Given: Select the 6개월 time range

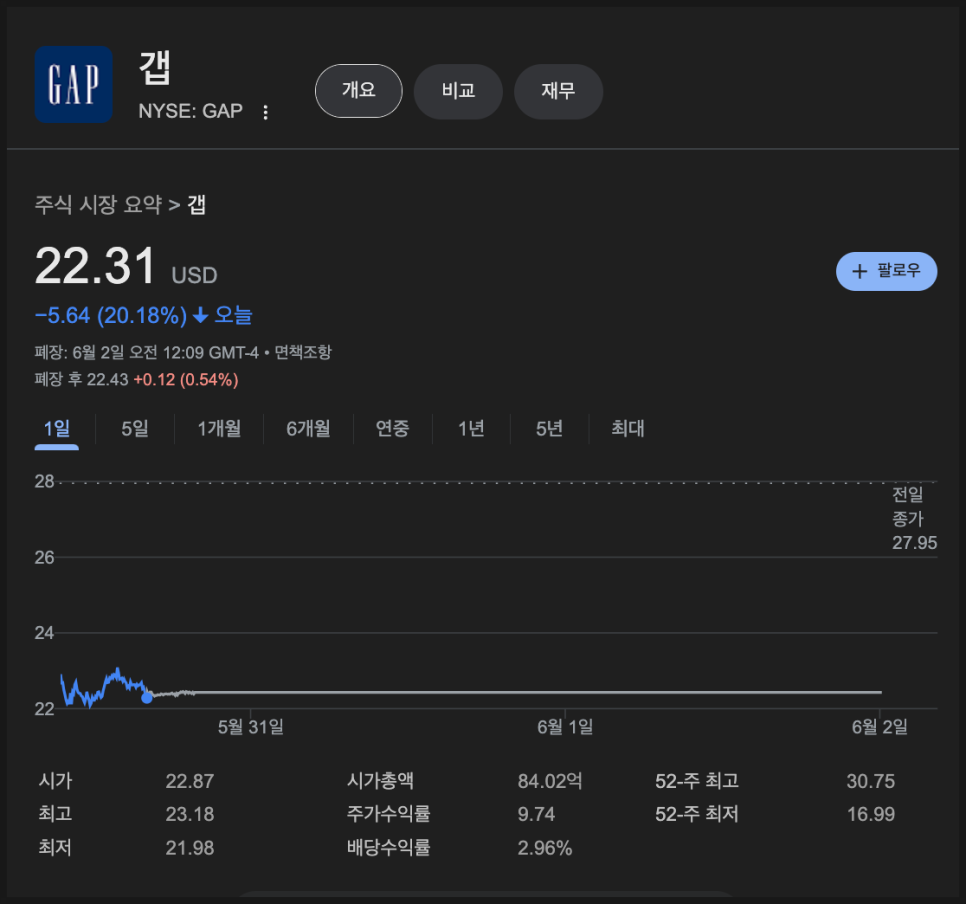Looking at the screenshot, I should (308, 428).
